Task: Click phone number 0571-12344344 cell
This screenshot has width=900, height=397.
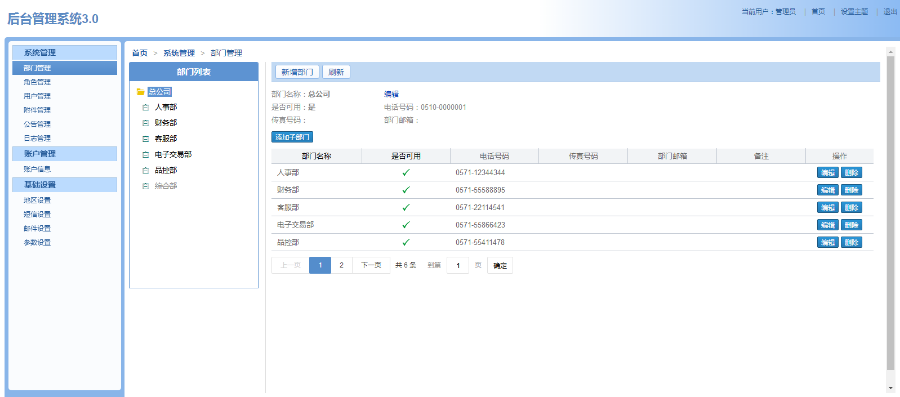Action: click(x=480, y=173)
